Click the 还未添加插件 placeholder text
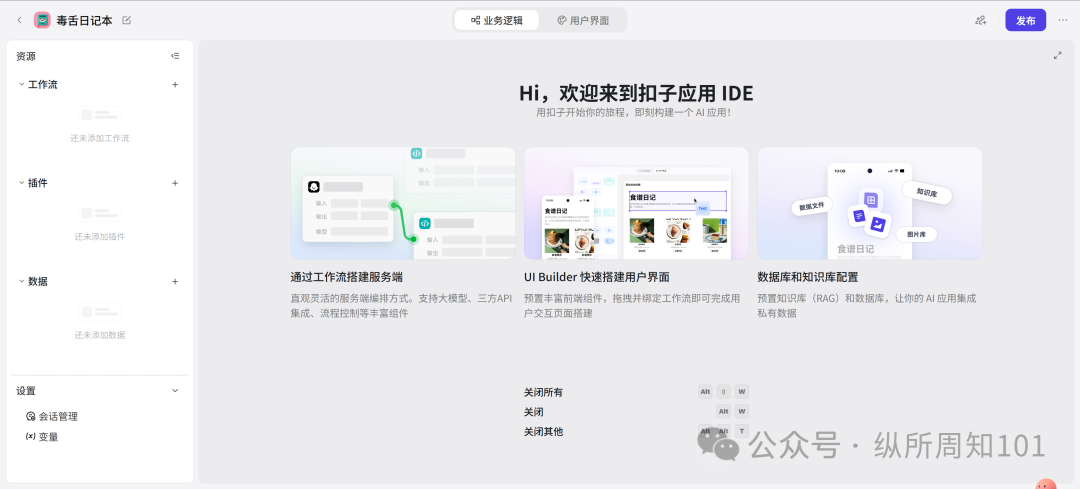Image resolution: width=1080 pixels, height=489 pixels. point(100,237)
